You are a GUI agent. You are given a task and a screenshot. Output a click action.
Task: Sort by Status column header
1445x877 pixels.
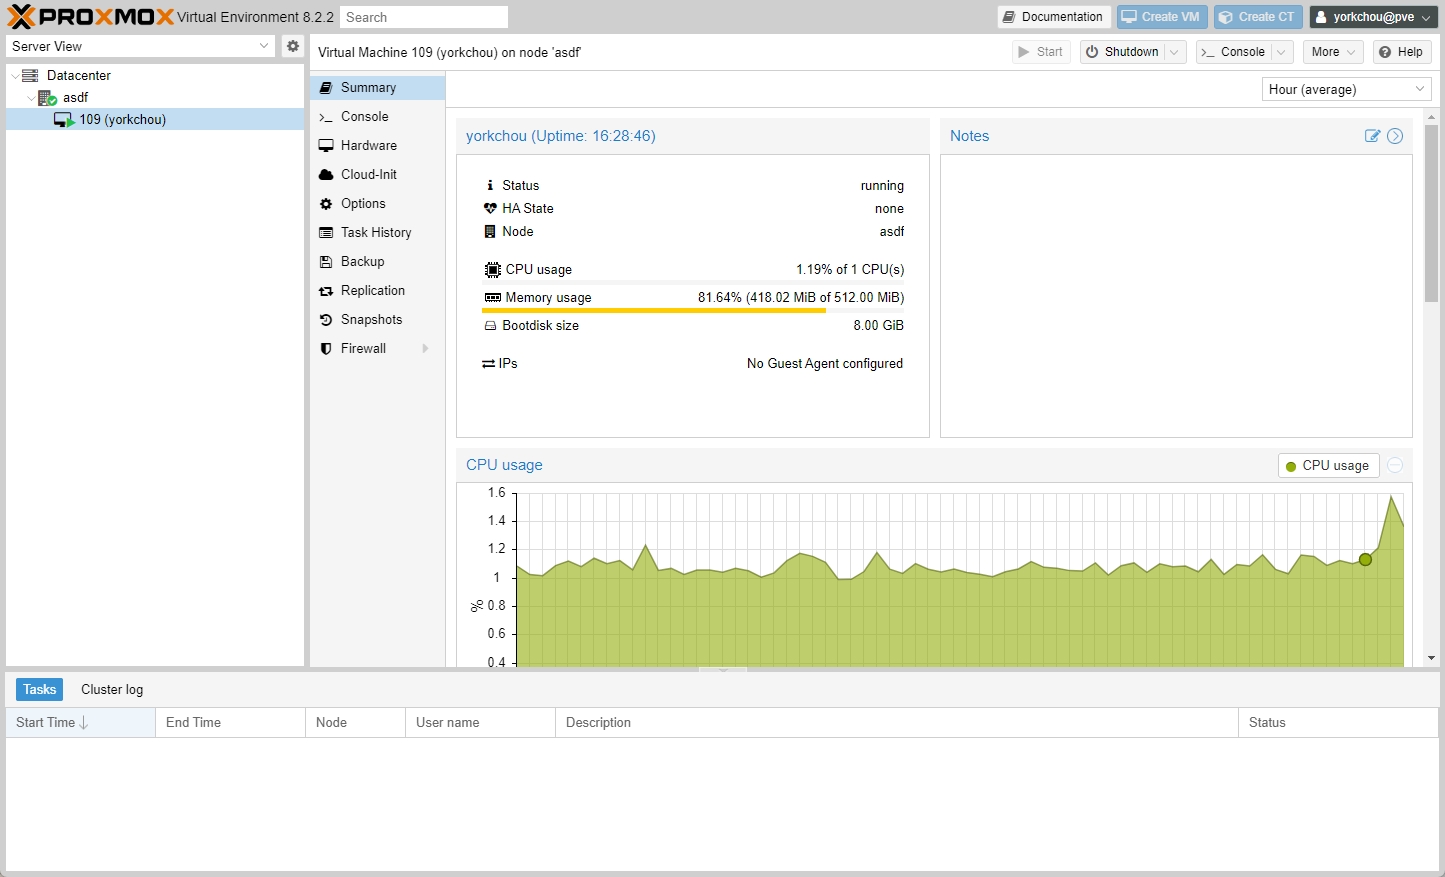pos(1338,723)
